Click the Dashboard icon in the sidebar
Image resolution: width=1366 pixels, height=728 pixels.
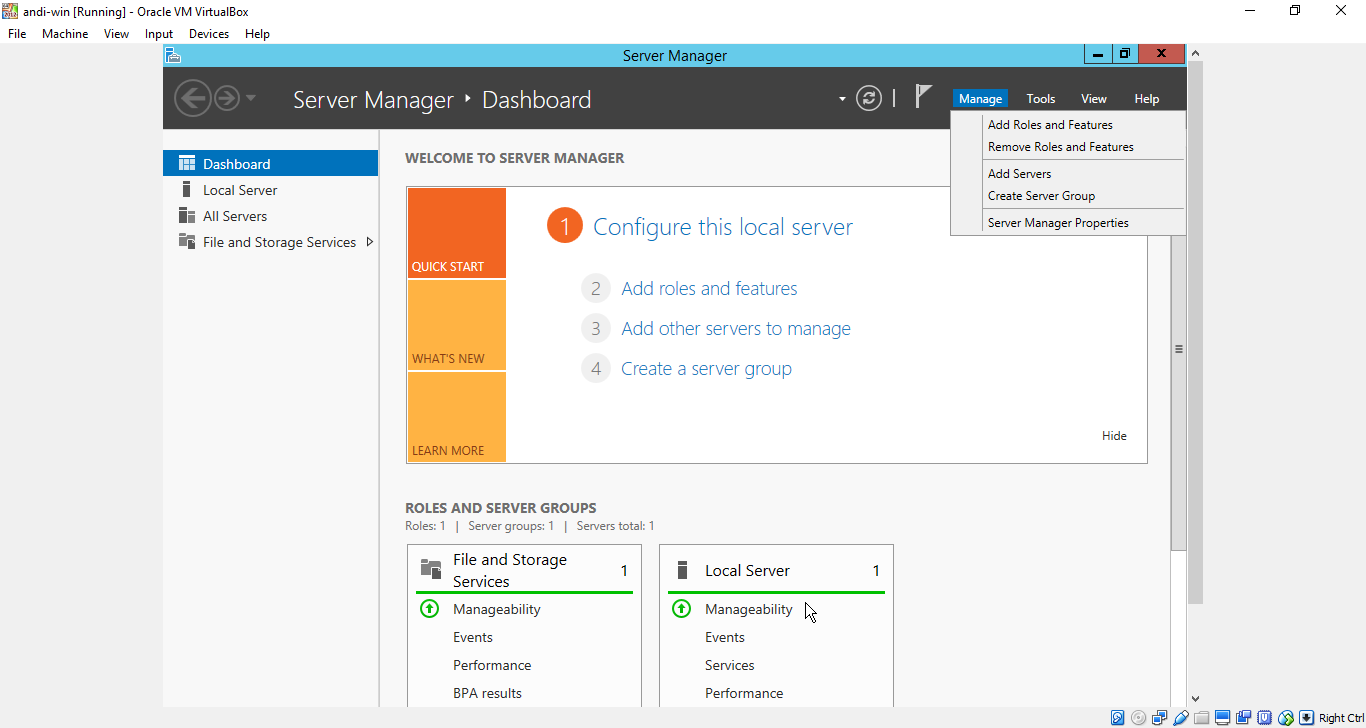tap(186, 164)
